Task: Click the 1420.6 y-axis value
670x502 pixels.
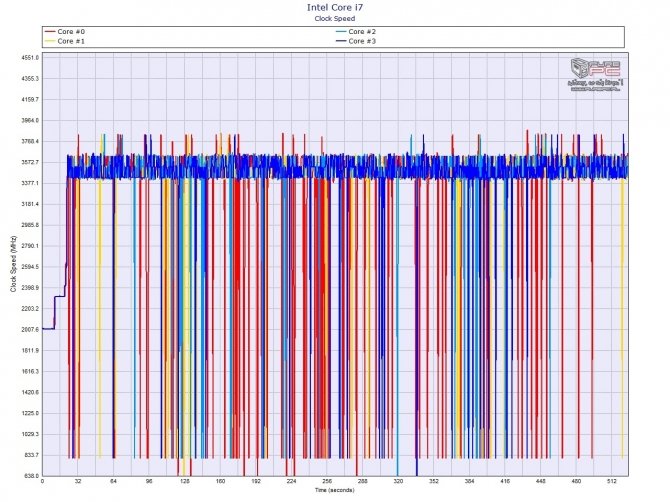Action: point(30,393)
